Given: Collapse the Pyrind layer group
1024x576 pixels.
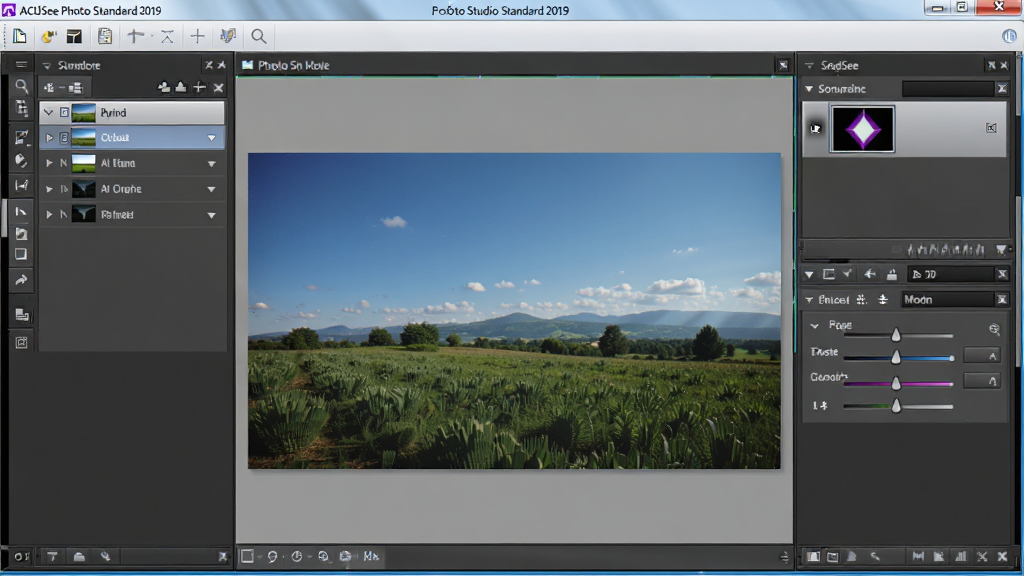Looking at the screenshot, I should 48,112.
